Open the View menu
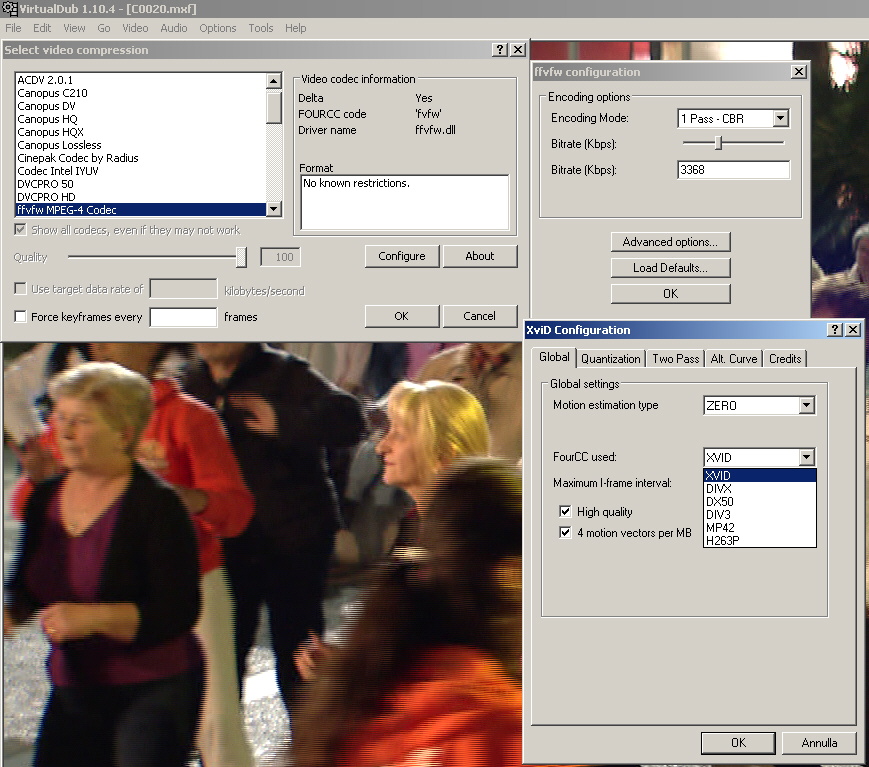Viewport: 869px width, 767px height. point(74,28)
